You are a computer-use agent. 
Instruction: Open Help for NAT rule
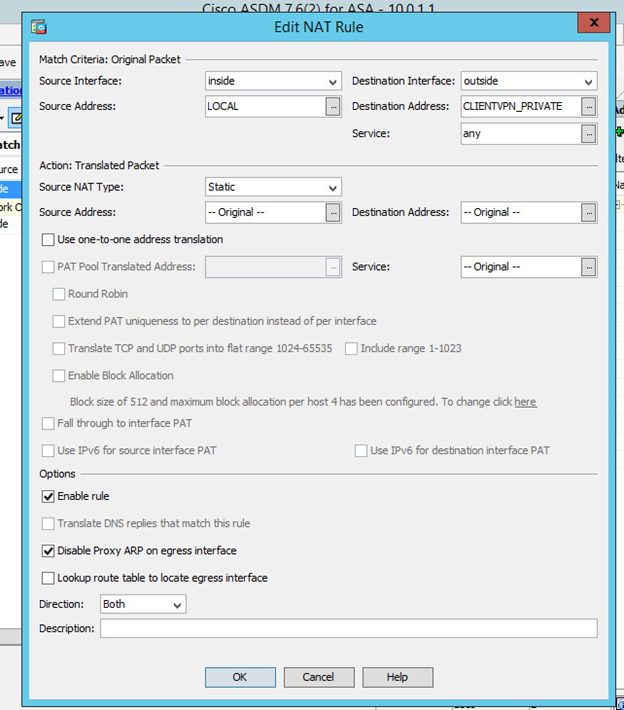(398, 677)
